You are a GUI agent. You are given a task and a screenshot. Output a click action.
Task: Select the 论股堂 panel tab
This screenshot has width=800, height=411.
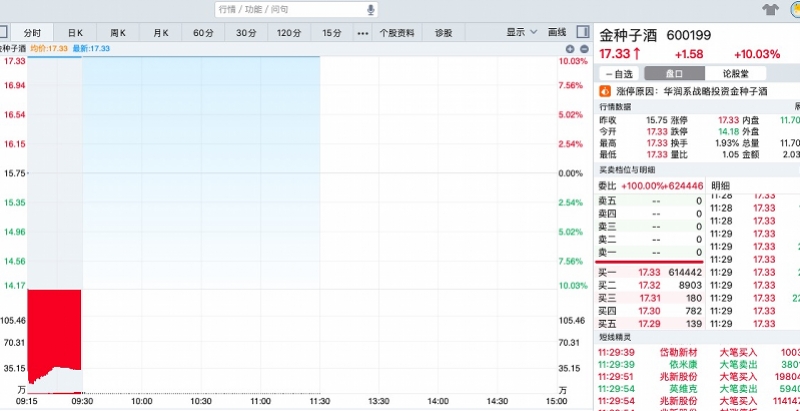(736, 73)
